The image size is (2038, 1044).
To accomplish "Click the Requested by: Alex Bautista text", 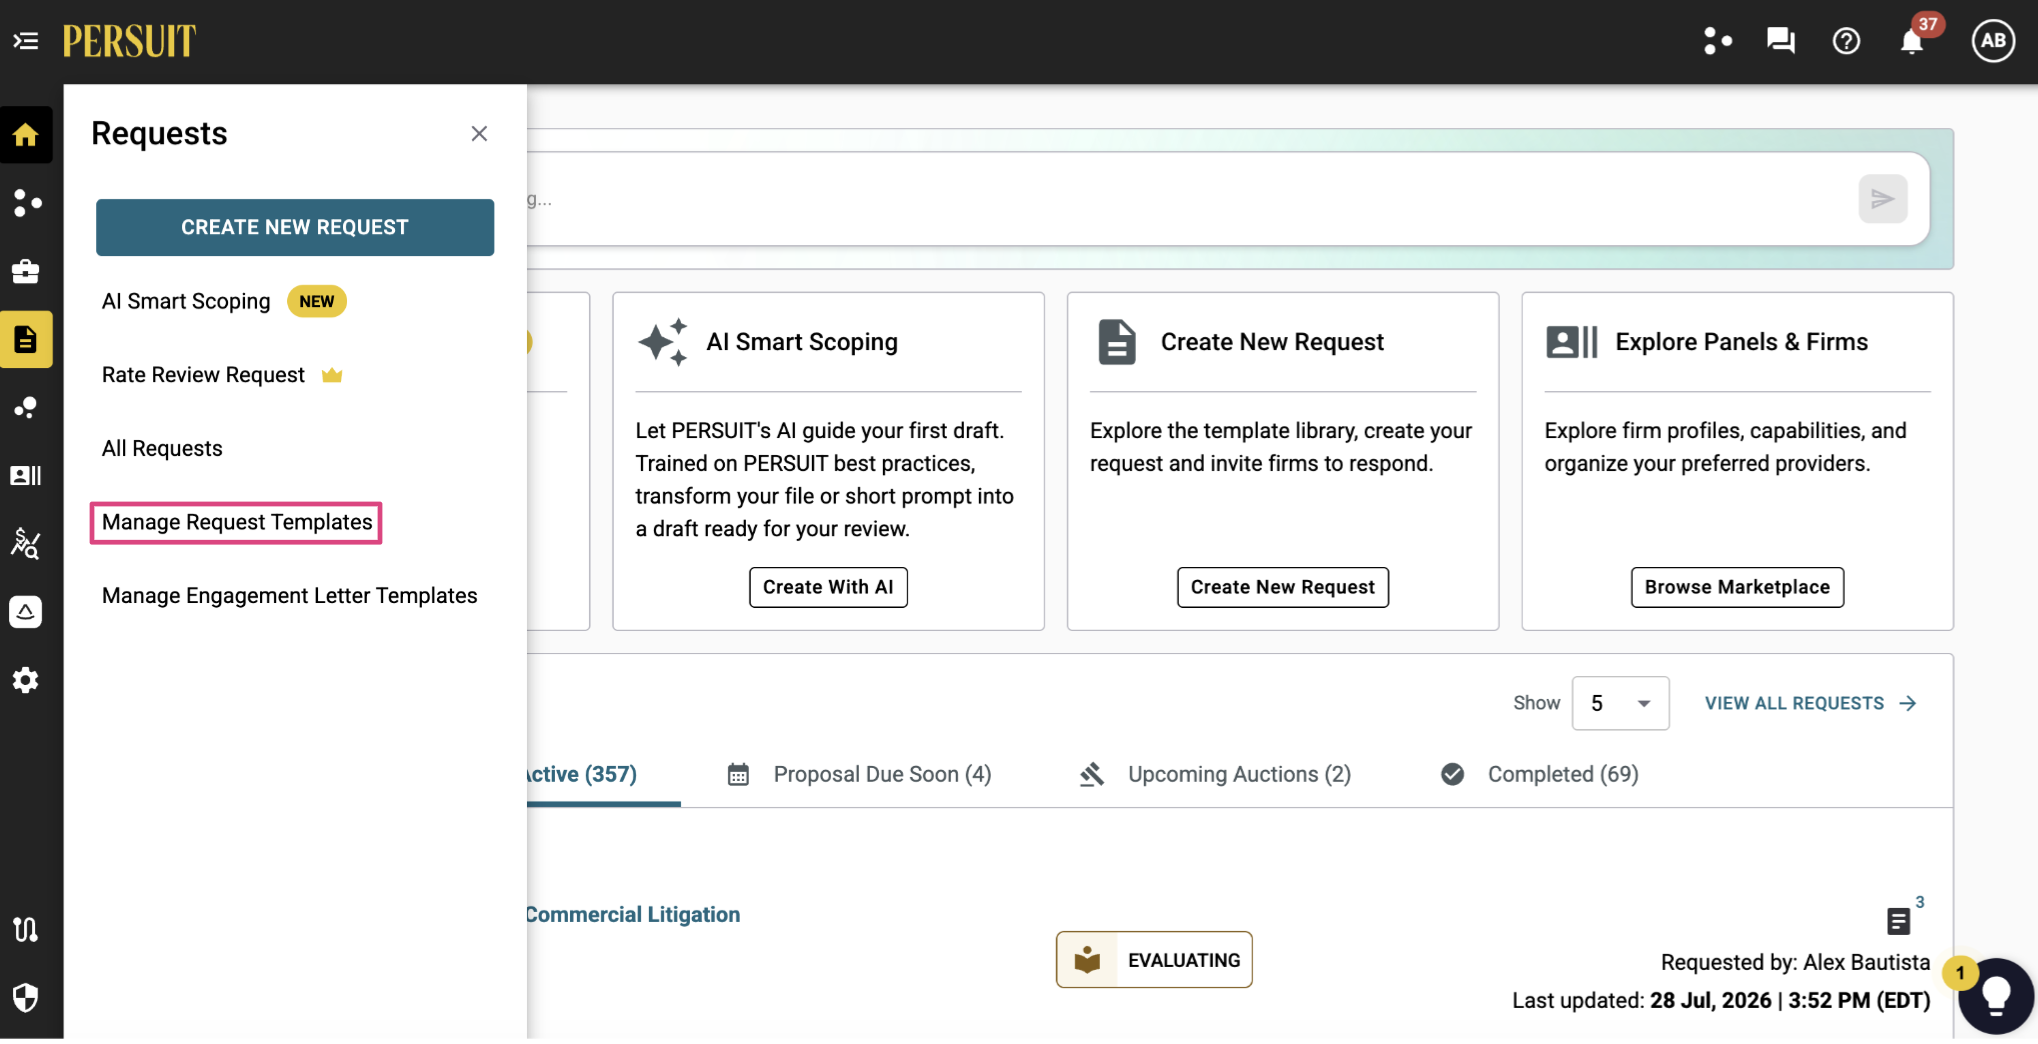I will 1795,962.
